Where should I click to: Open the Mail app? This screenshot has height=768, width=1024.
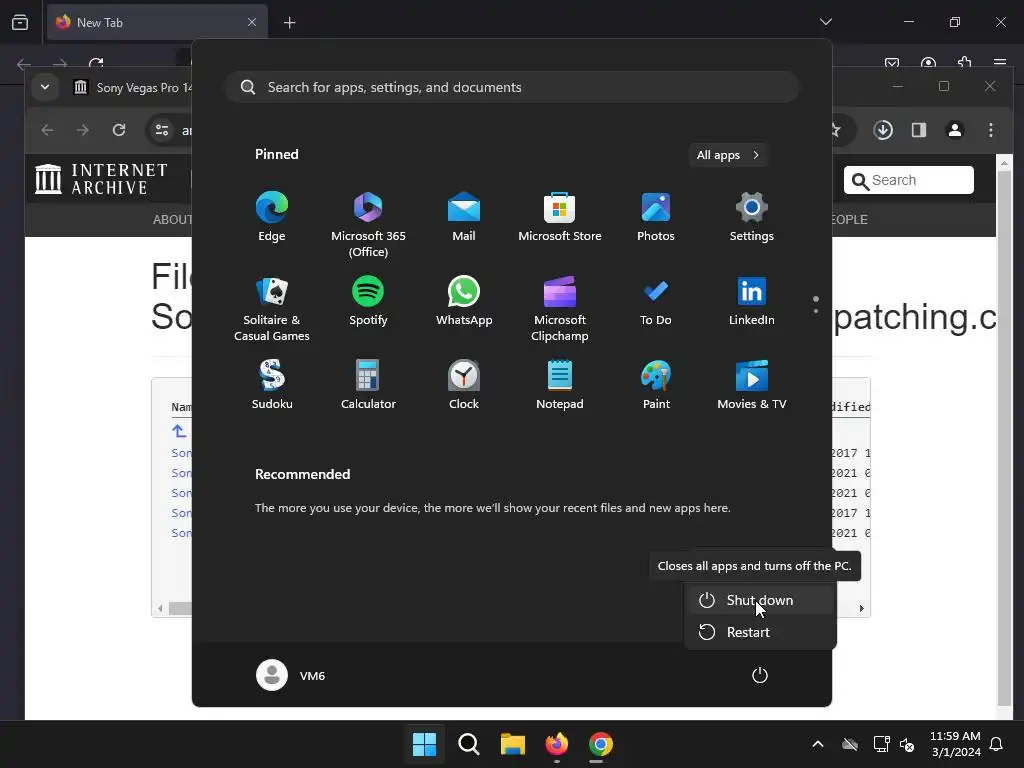click(464, 217)
